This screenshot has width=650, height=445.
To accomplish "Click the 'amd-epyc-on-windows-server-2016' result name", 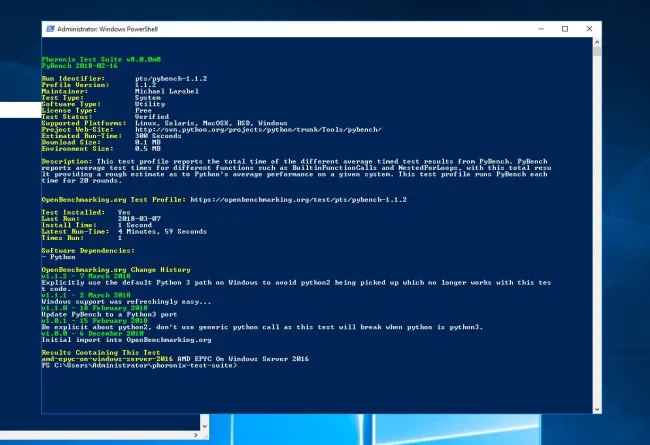I will coord(97,358).
